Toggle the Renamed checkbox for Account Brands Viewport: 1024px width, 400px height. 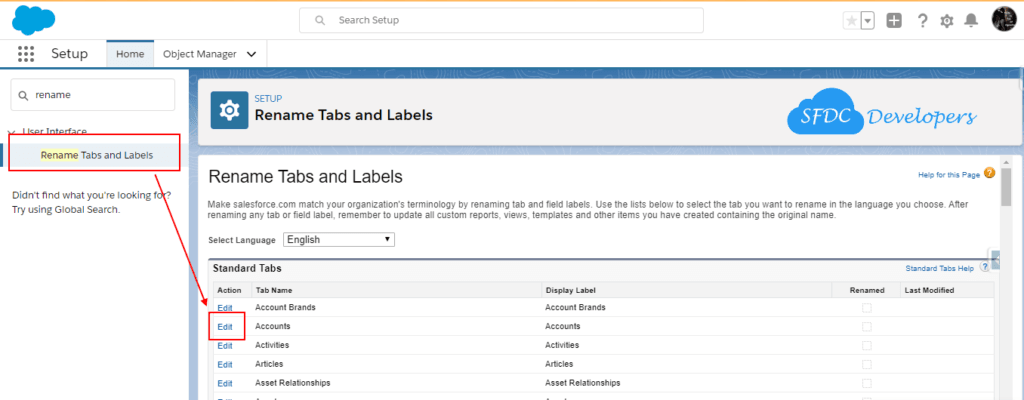click(x=867, y=307)
